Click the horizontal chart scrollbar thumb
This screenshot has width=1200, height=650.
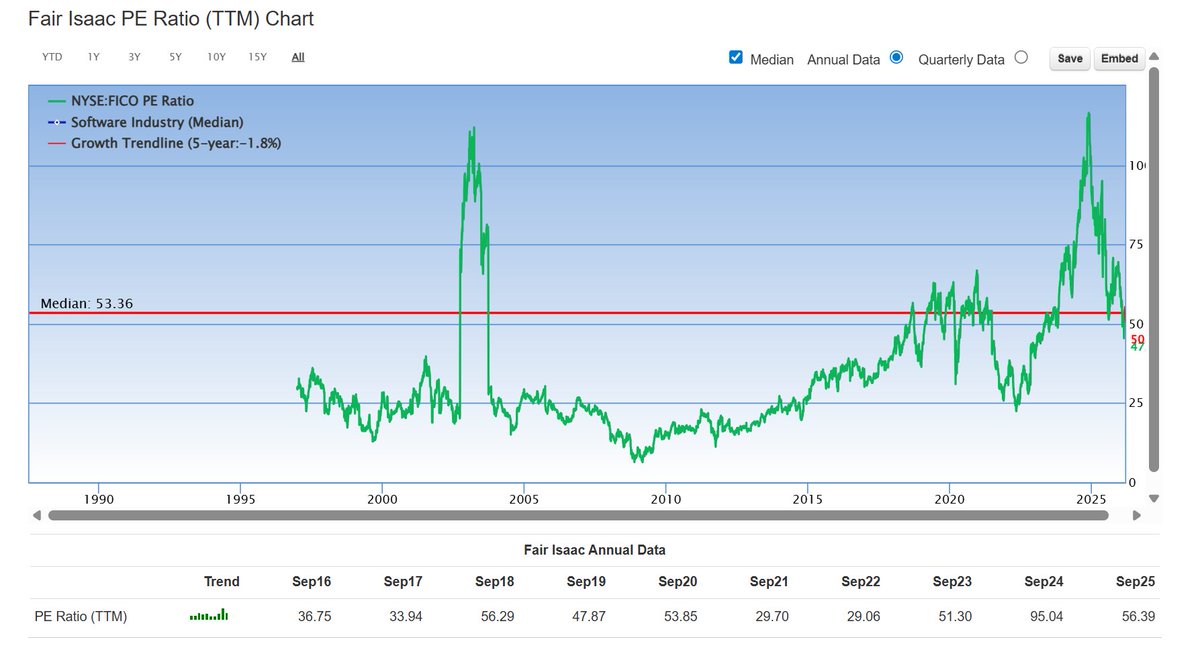[578, 516]
